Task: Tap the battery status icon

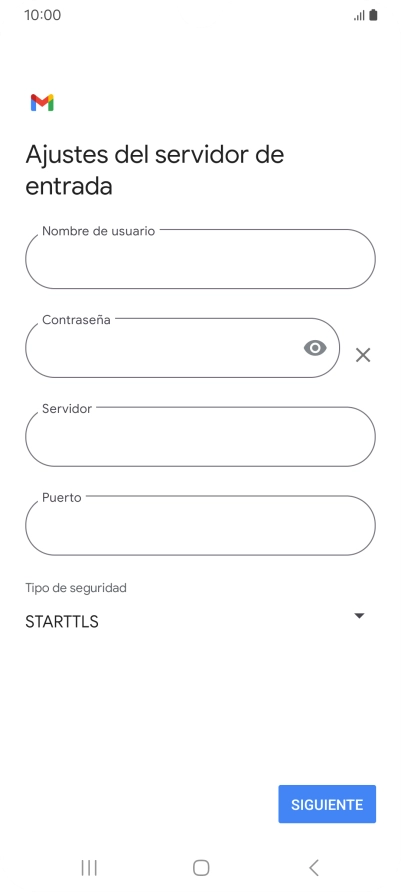Action: pos(373,15)
